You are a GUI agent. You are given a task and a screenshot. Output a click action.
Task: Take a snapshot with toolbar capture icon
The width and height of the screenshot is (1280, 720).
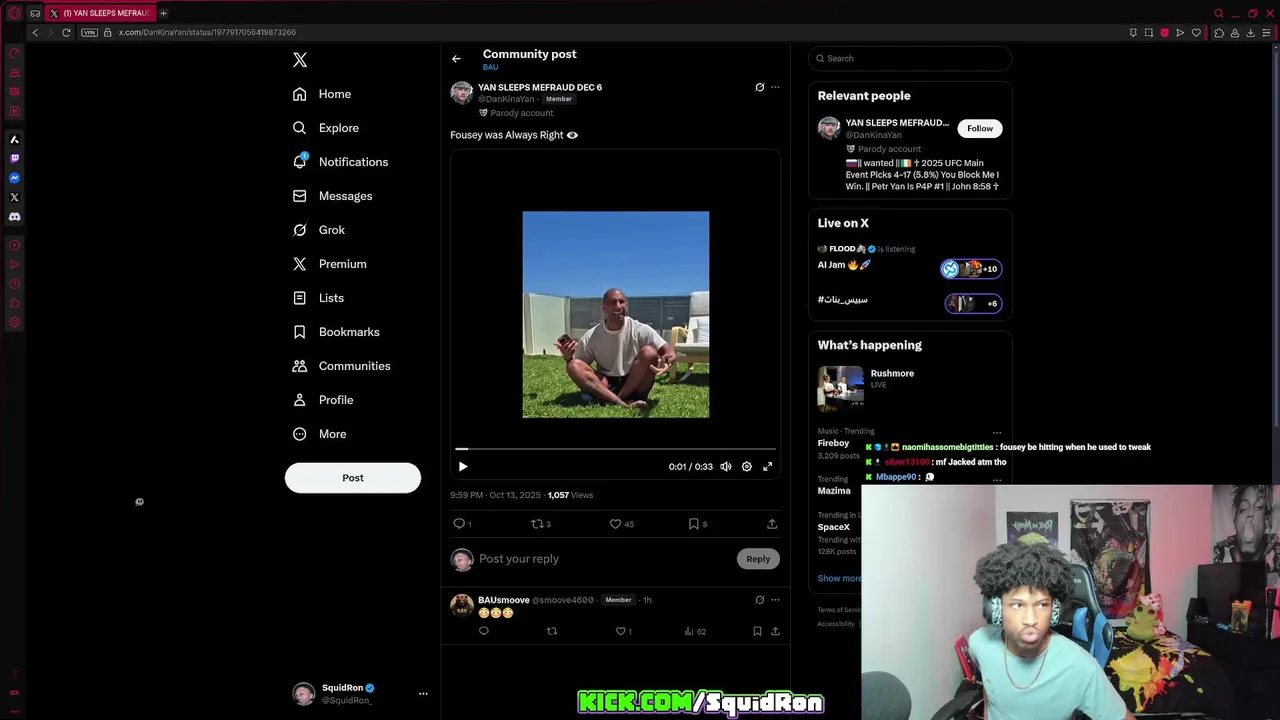pyautogui.click(x=1148, y=32)
